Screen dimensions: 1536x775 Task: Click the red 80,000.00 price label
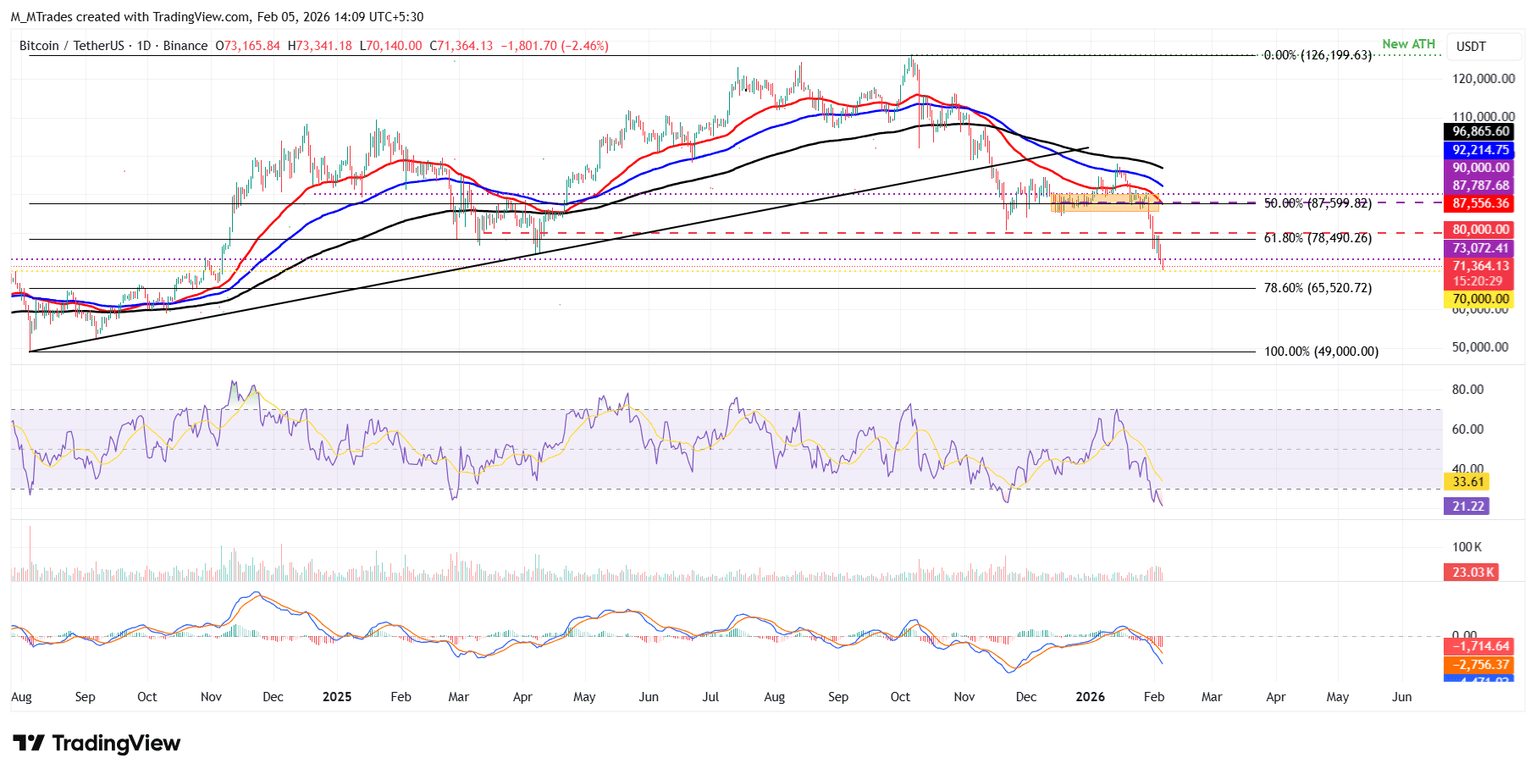(x=1478, y=230)
